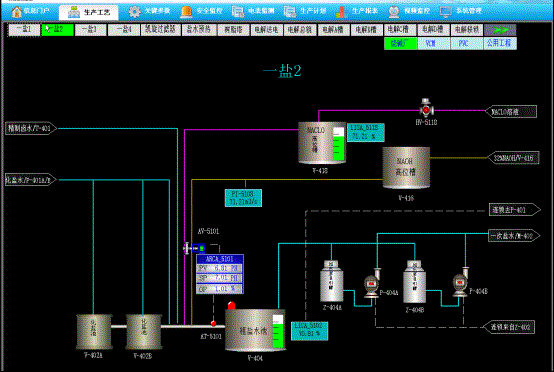Image resolution: width=554 pixels, height=372 pixels.
Task: Toggle pump P-404A
Action: pyautogui.click(x=372, y=284)
